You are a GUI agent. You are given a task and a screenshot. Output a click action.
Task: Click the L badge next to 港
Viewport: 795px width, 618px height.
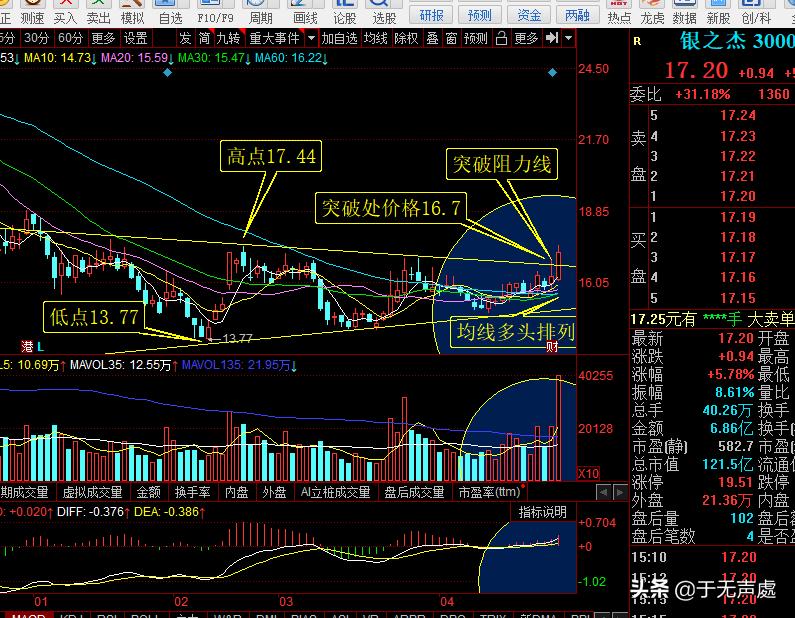41,347
